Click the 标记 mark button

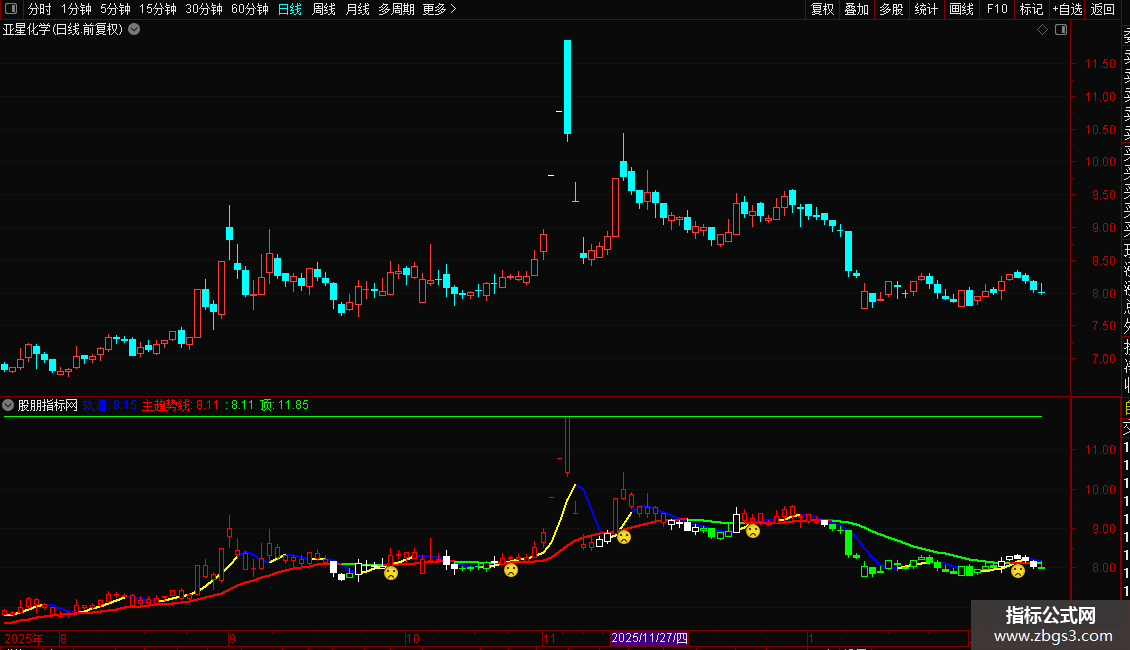pyautogui.click(x=1031, y=9)
